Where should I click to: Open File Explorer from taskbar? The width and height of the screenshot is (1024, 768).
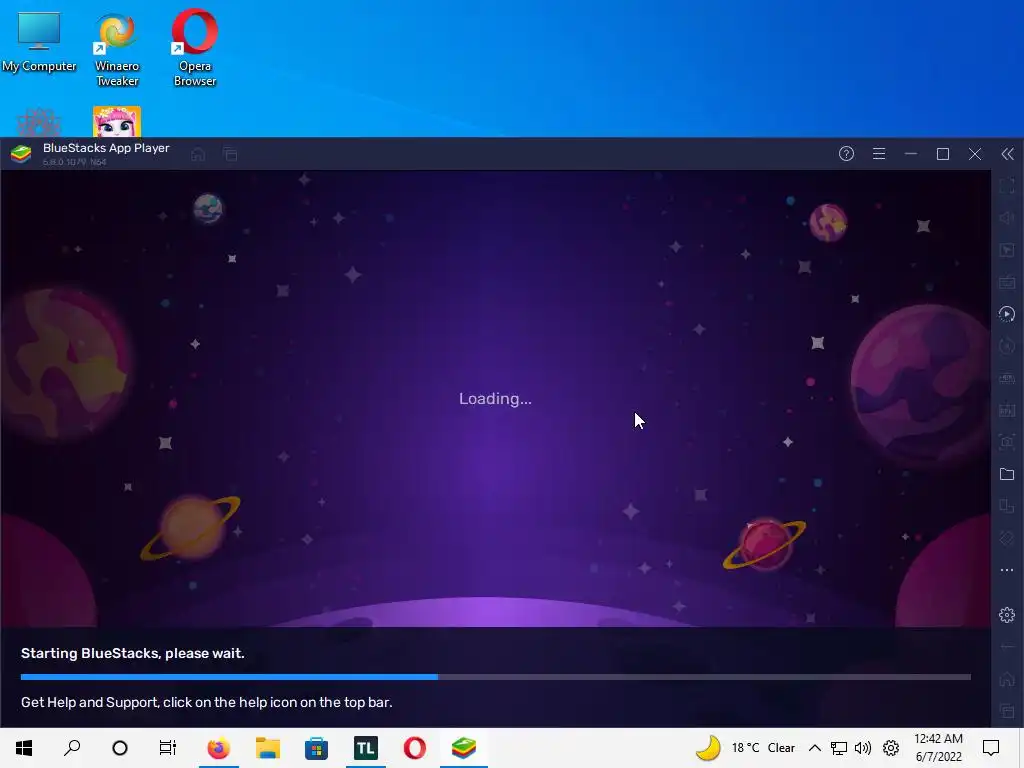(x=268, y=748)
